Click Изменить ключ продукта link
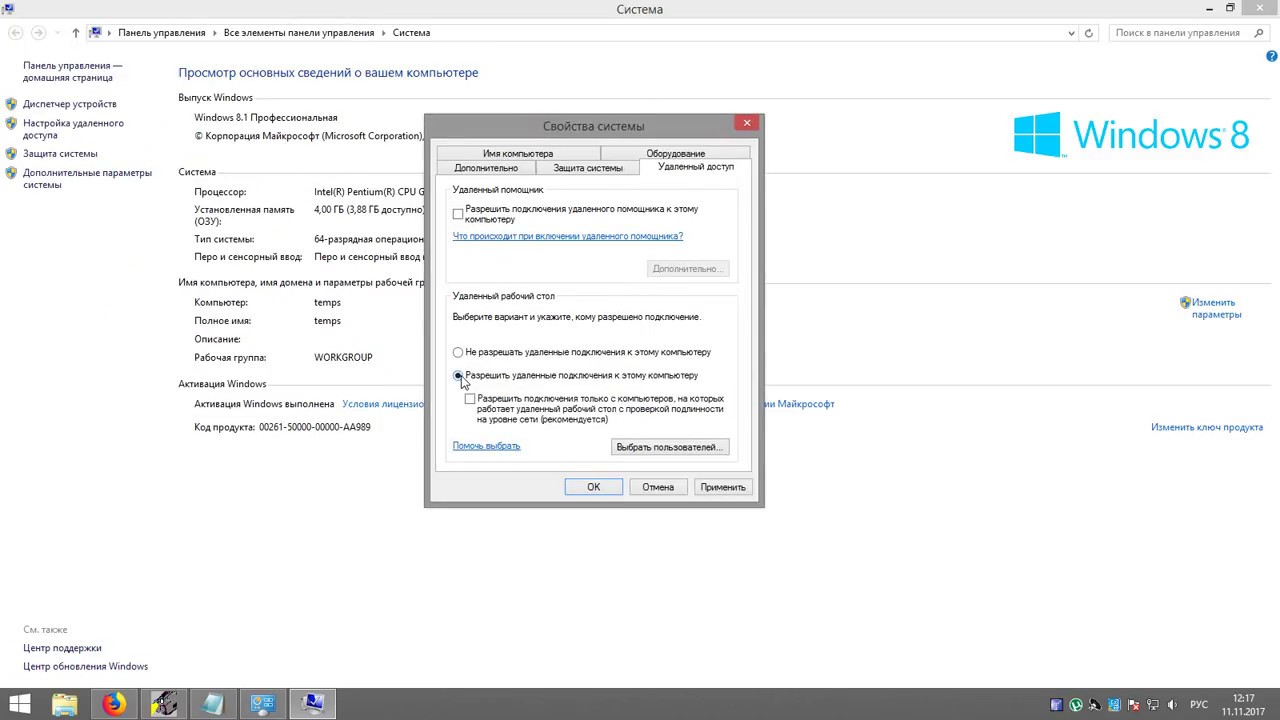The width and height of the screenshot is (1280, 720). pyautogui.click(x=1207, y=427)
